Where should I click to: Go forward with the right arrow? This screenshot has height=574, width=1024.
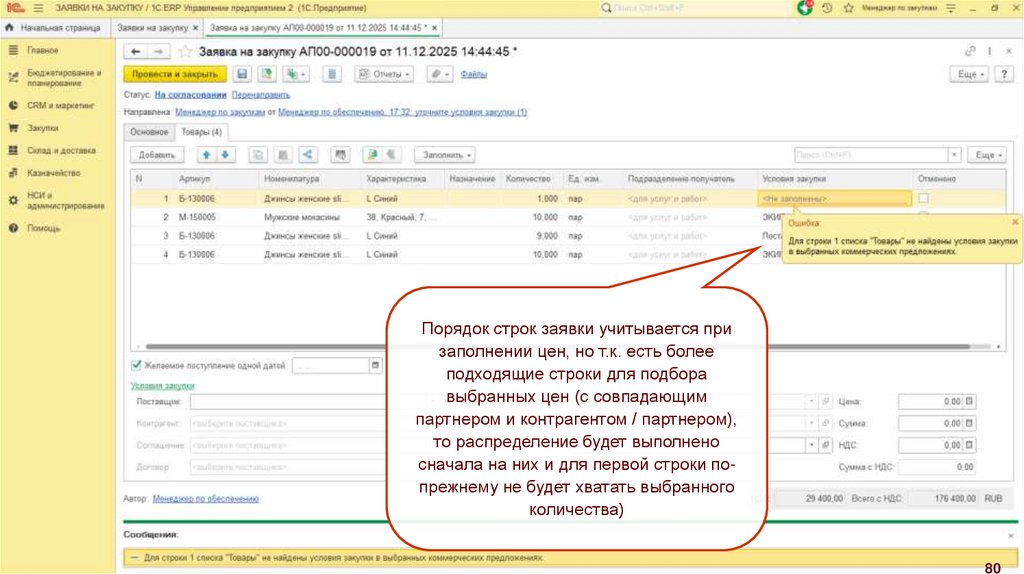pyautogui.click(x=158, y=52)
